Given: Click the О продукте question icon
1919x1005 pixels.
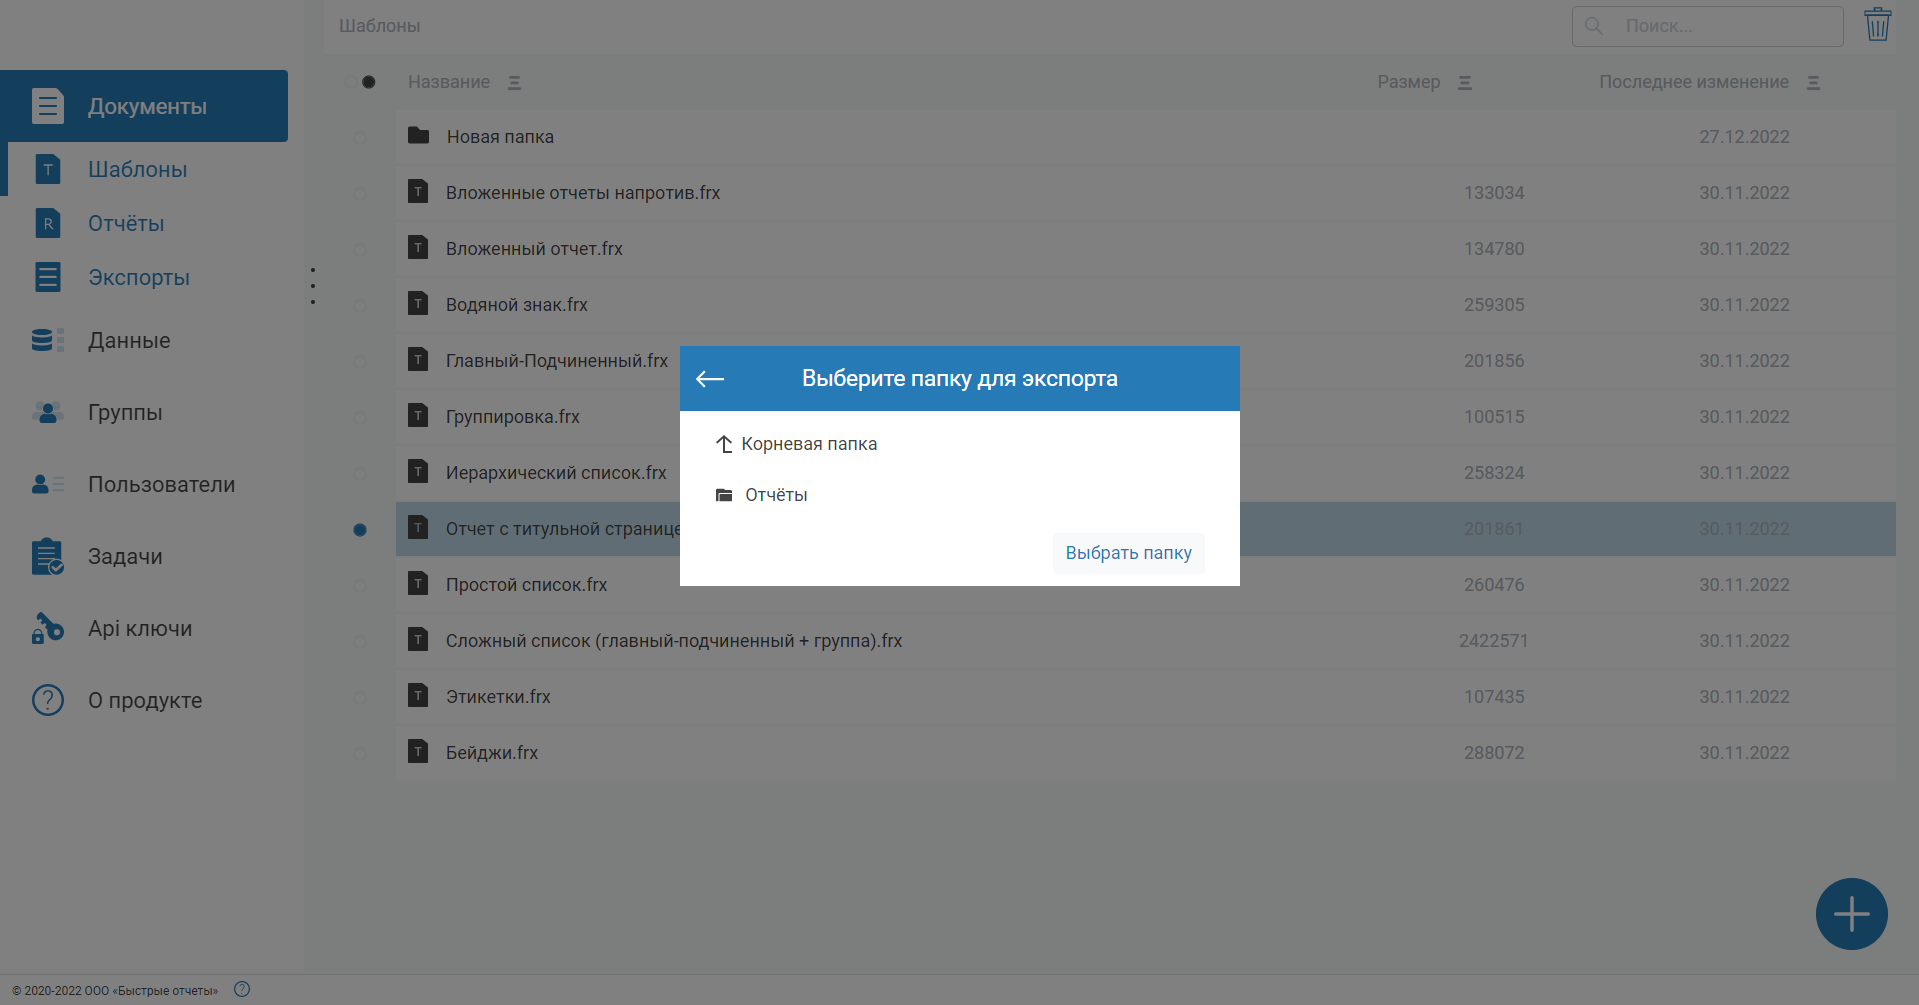Looking at the screenshot, I should (47, 700).
